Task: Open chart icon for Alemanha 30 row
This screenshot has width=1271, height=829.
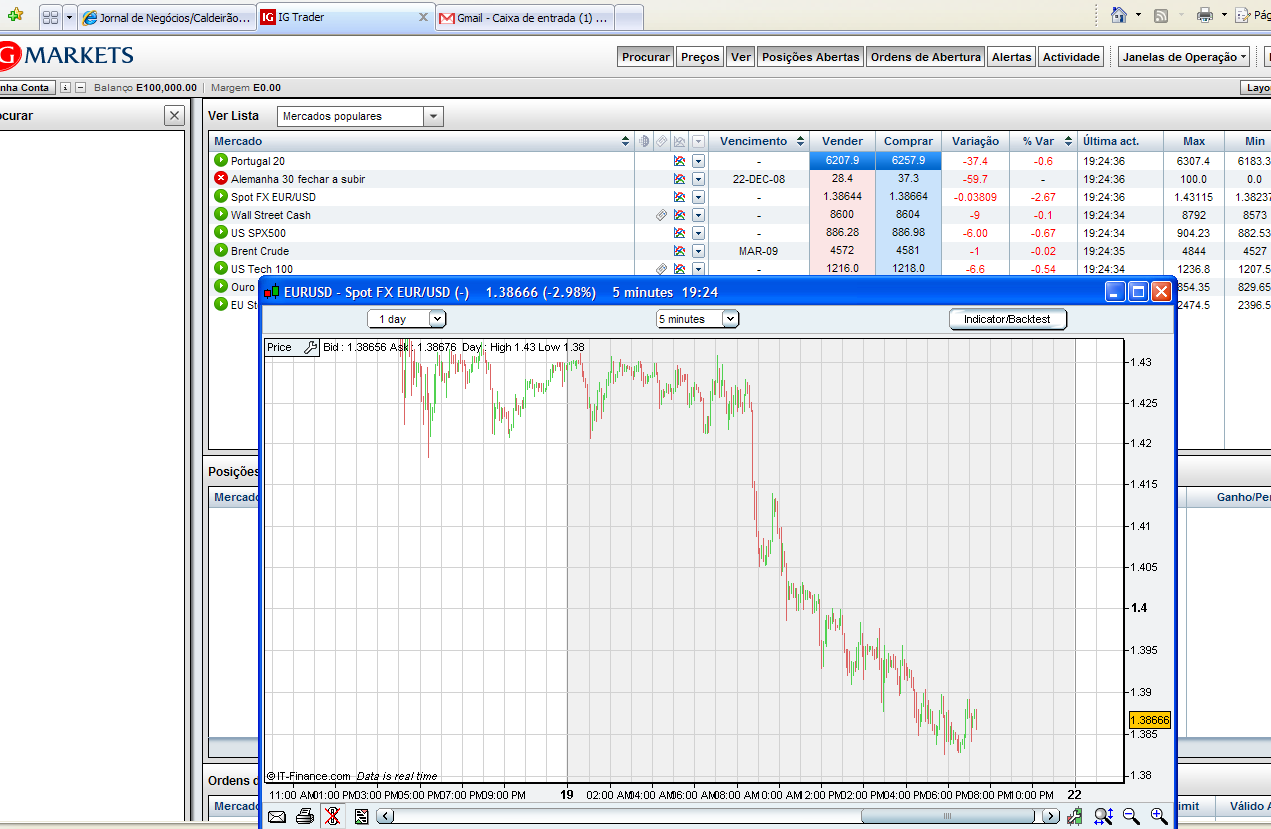Action: (x=679, y=179)
